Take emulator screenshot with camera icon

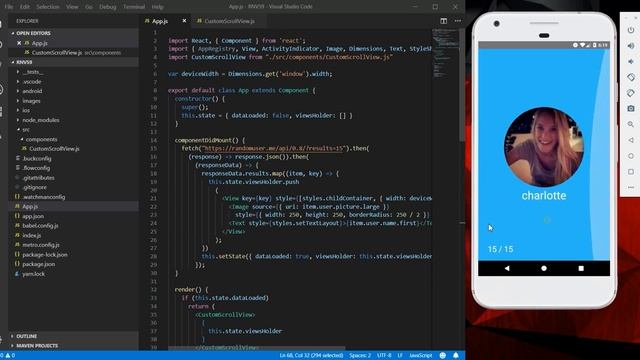tap(631, 109)
